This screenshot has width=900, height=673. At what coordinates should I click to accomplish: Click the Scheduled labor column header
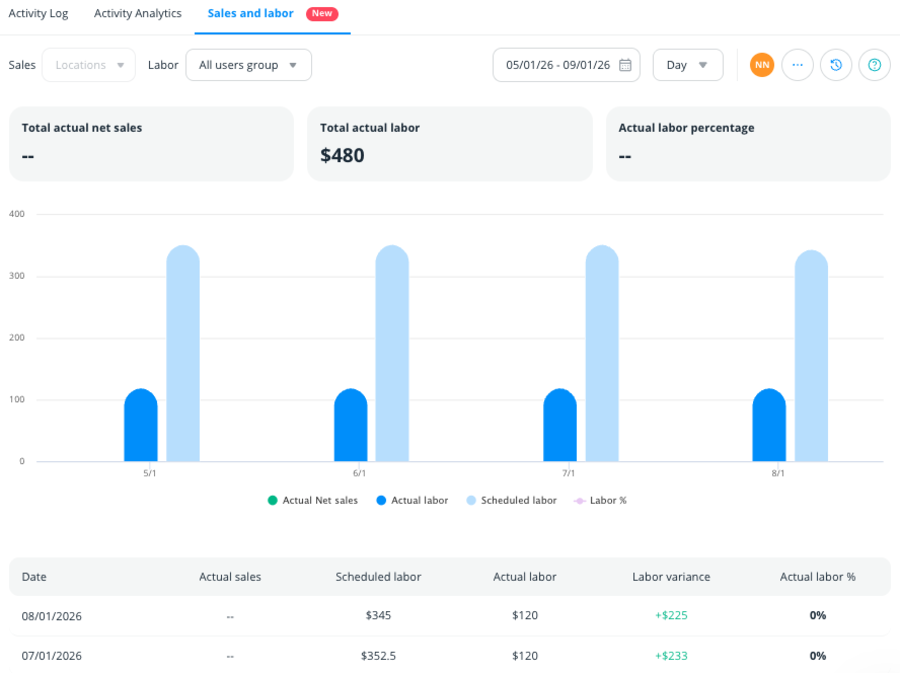pos(378,577)
